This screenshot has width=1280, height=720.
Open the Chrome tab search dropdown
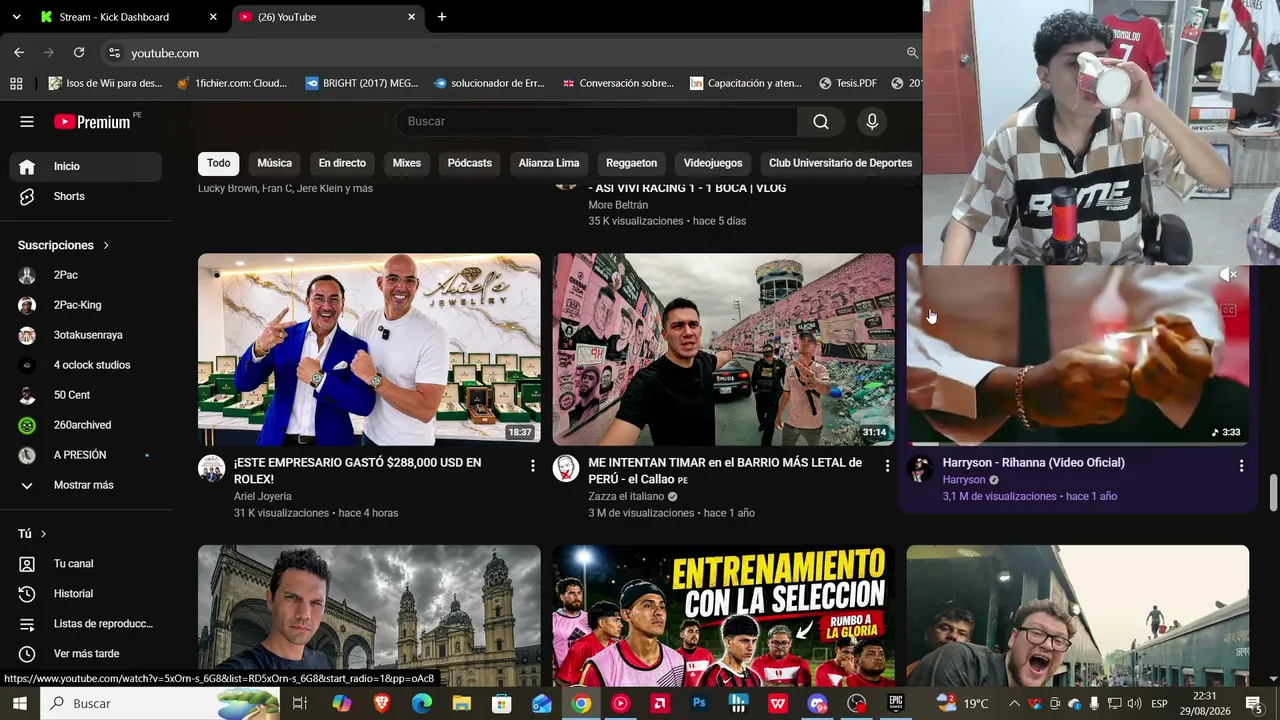pyautogui.click(x=16, y=17)
